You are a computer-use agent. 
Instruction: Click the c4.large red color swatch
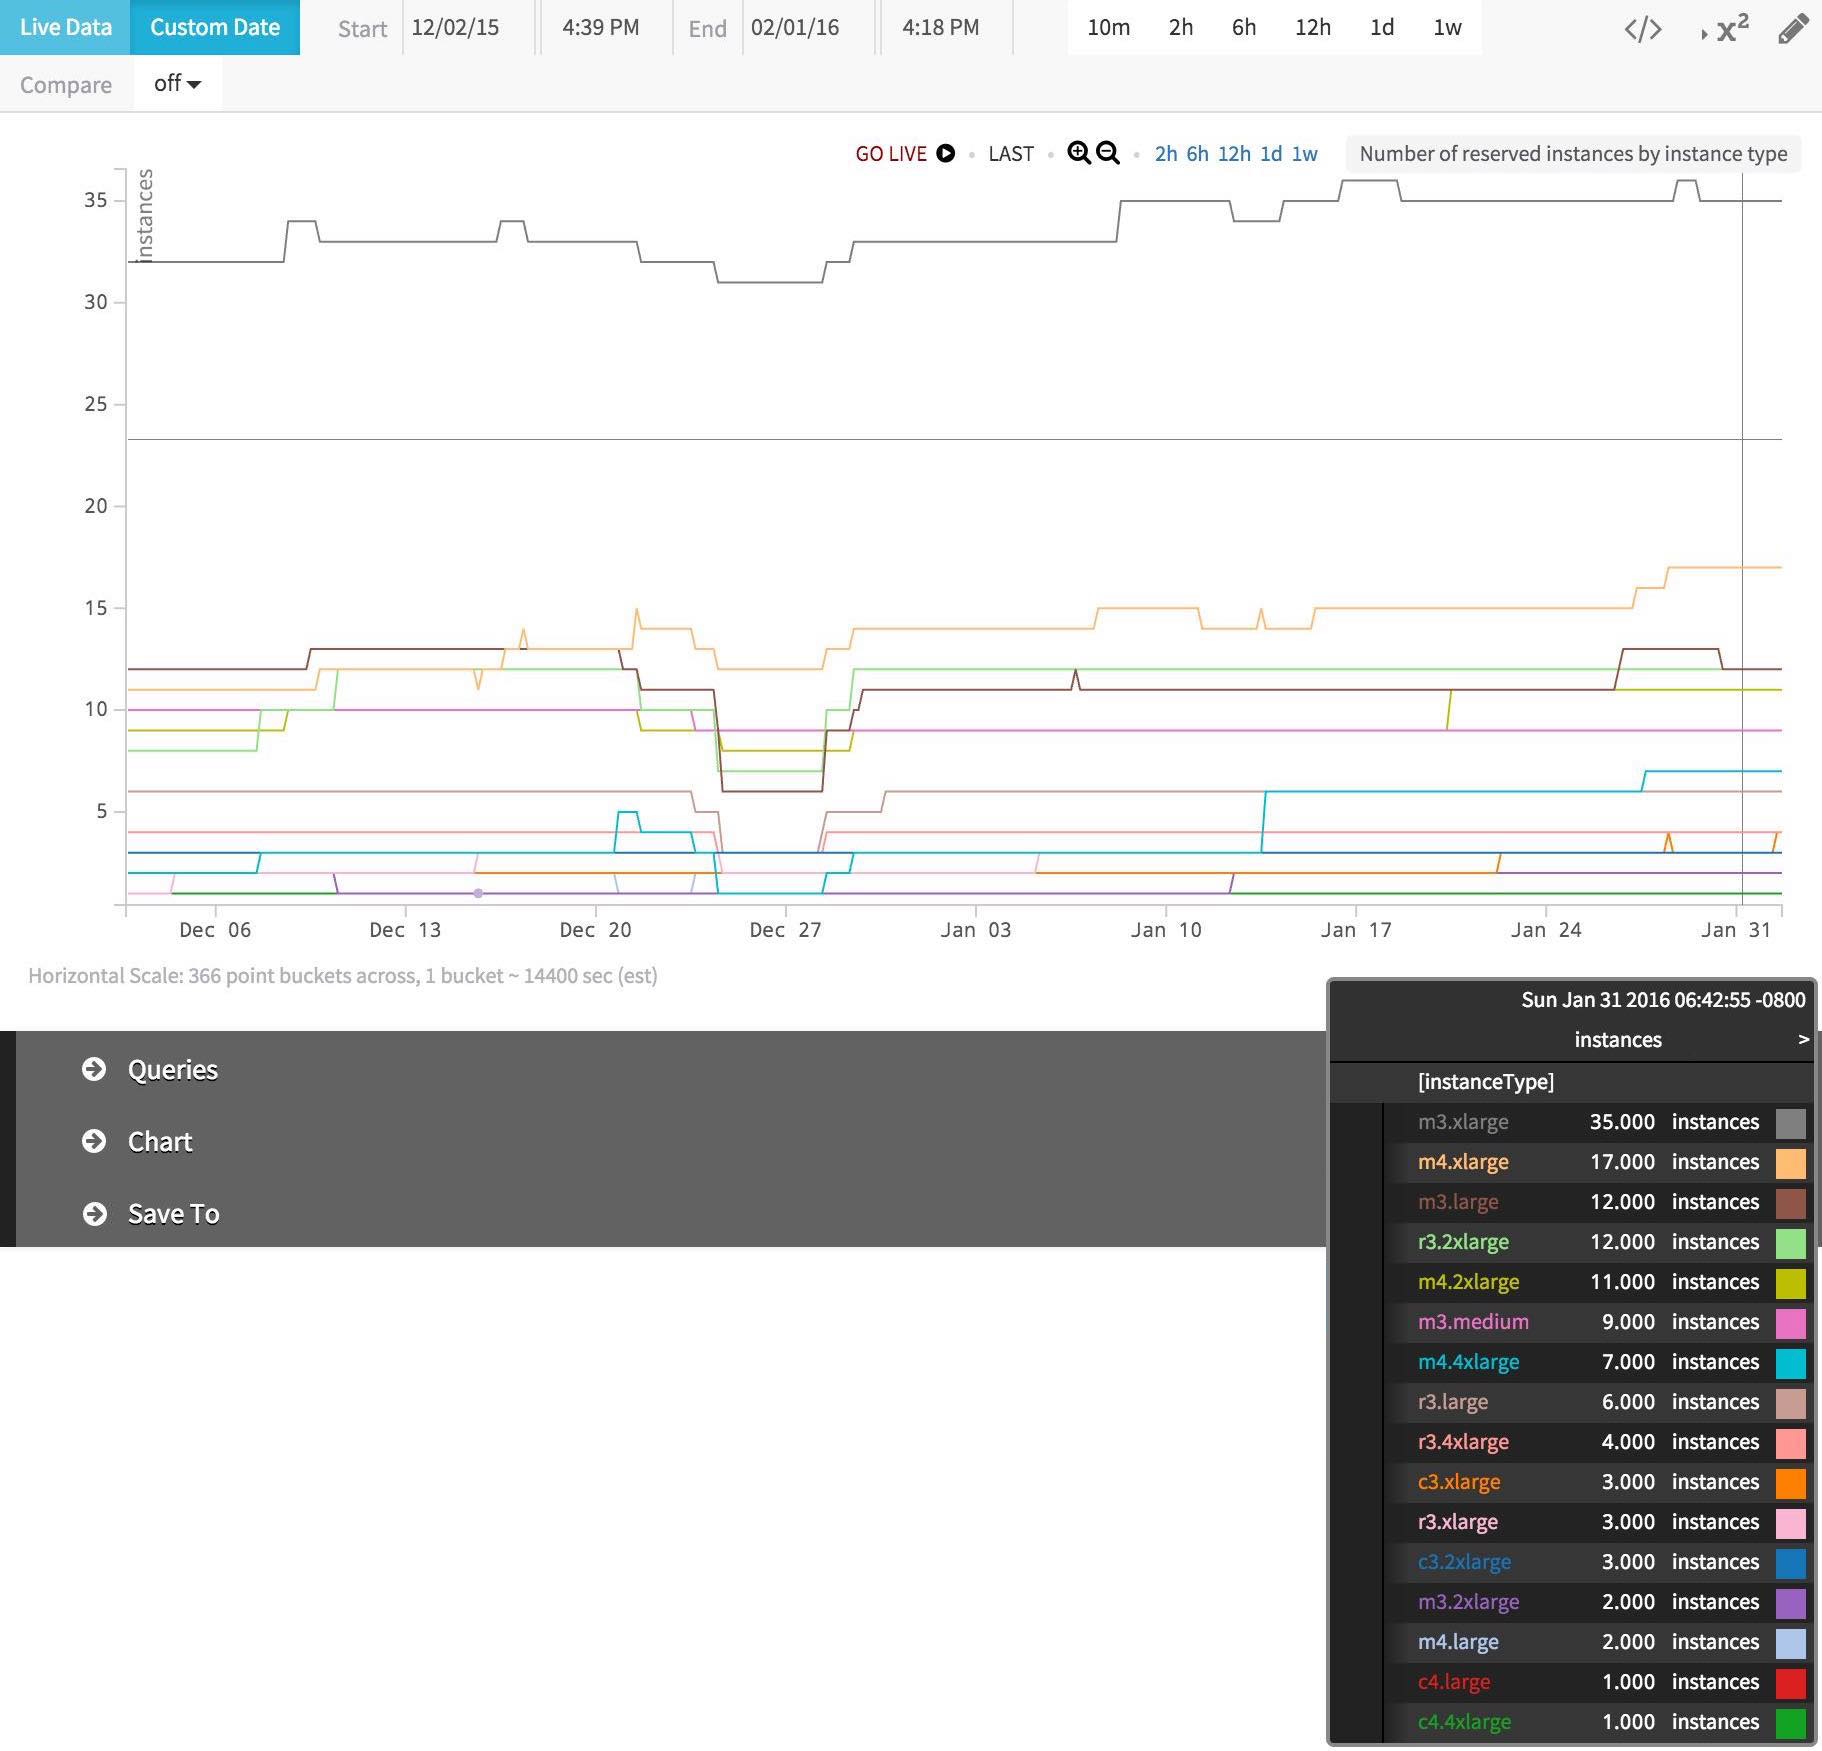pyautogui.click(x=1791, y=1682)
